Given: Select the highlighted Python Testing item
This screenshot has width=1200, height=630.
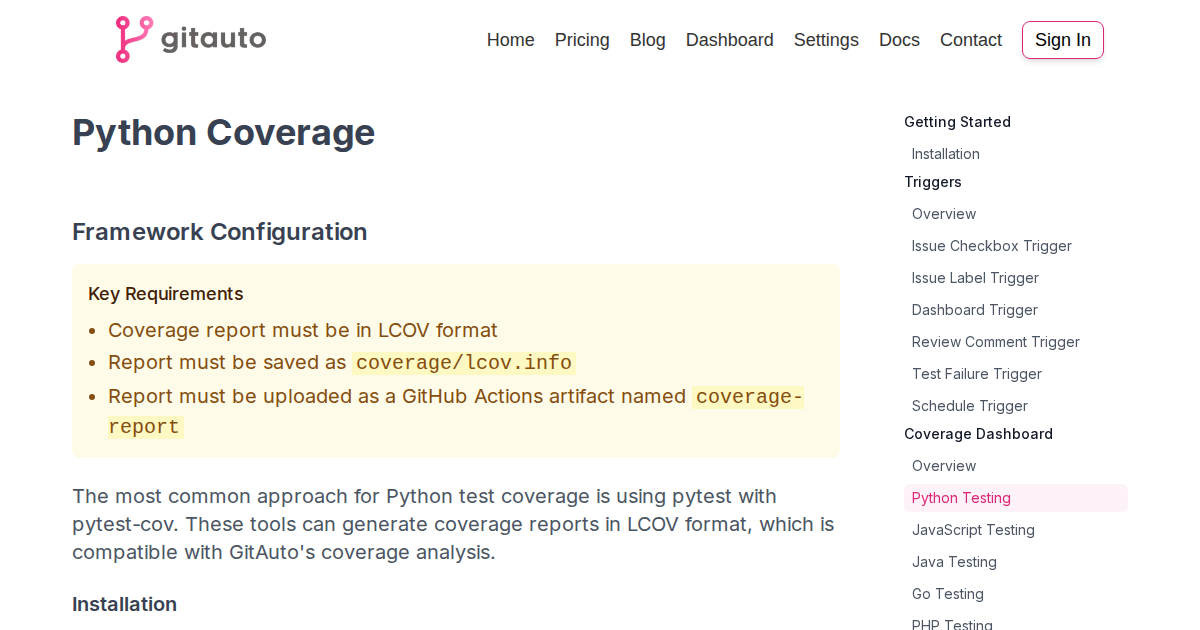Looking at the screenshot, I should point(961,498).
